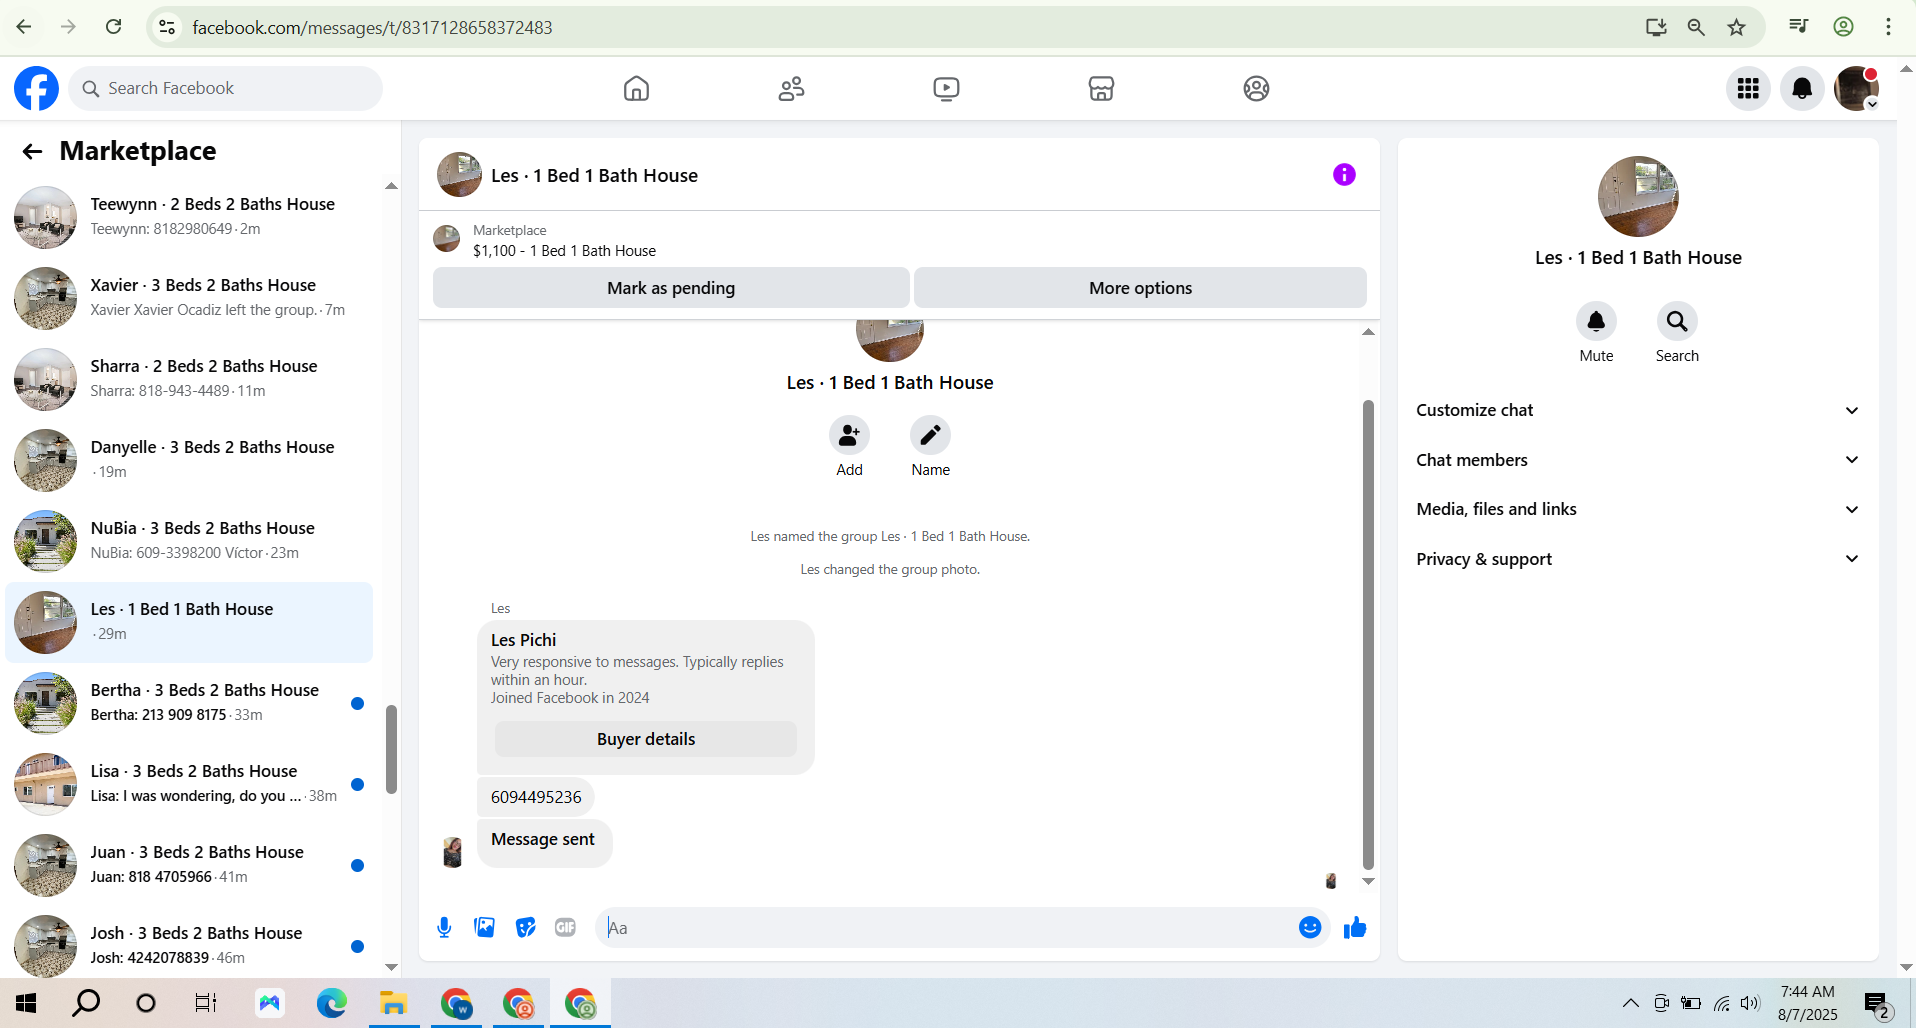Choose a sticker icon
This screenshot has width=1916, height=1028.
pos(525,928)
